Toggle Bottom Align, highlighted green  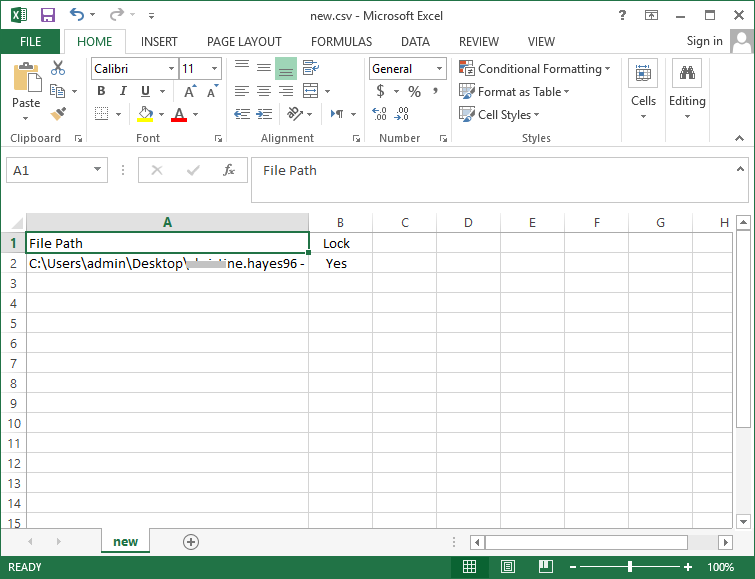tap(286, 68)
